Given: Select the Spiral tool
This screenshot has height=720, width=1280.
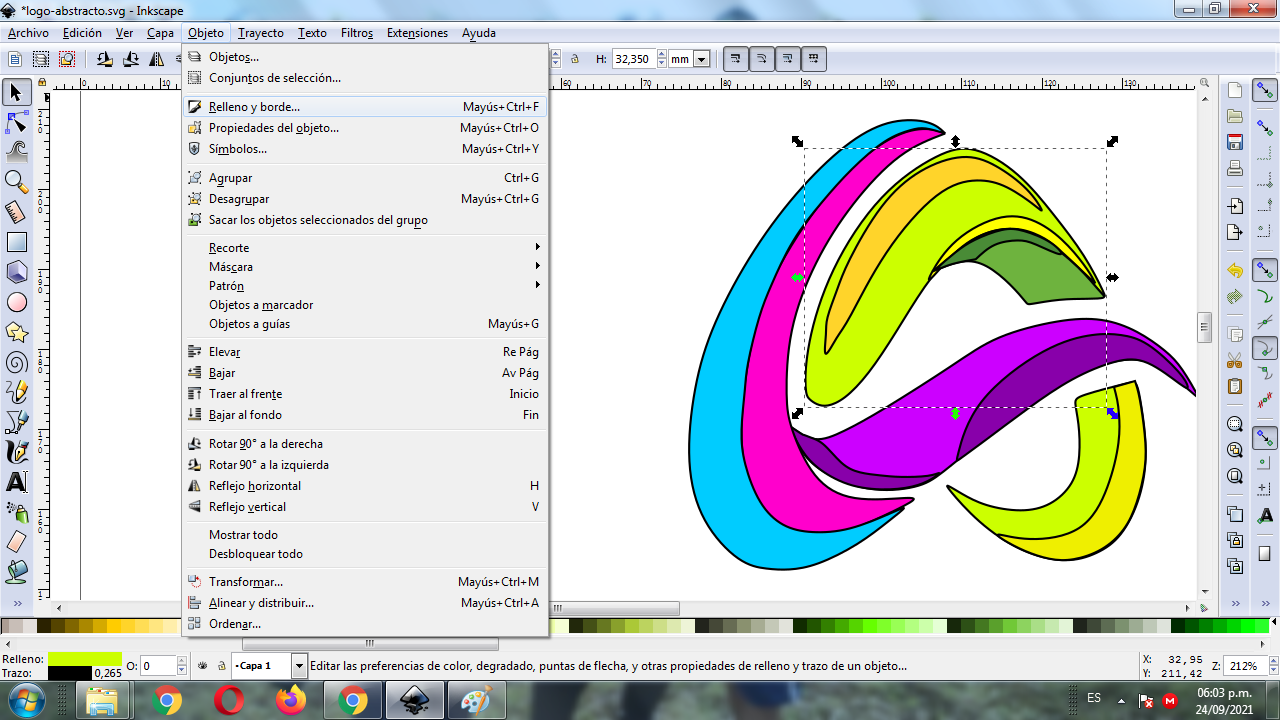Looking at the screenshot, I should pyautogui.click(x=16, y=362).
